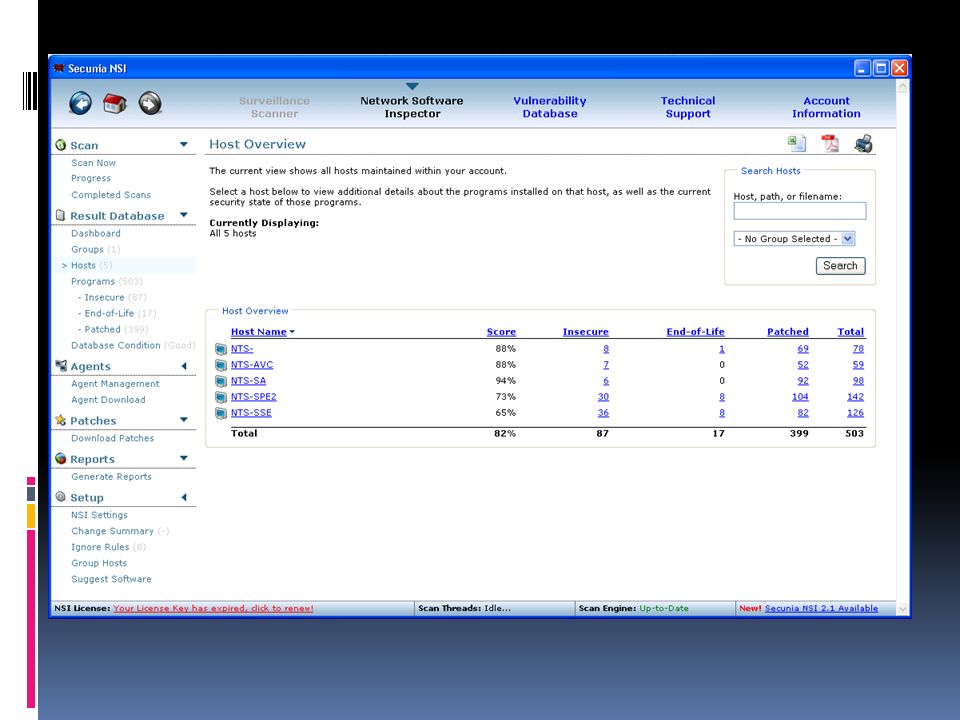This screenshot has width=960, height=720.
Task: Collapse the Patches section arrow
Action: (x=184, y=419)
